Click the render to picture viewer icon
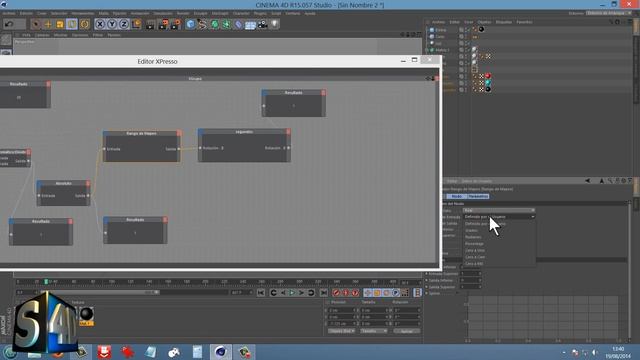 click(163, 25)
